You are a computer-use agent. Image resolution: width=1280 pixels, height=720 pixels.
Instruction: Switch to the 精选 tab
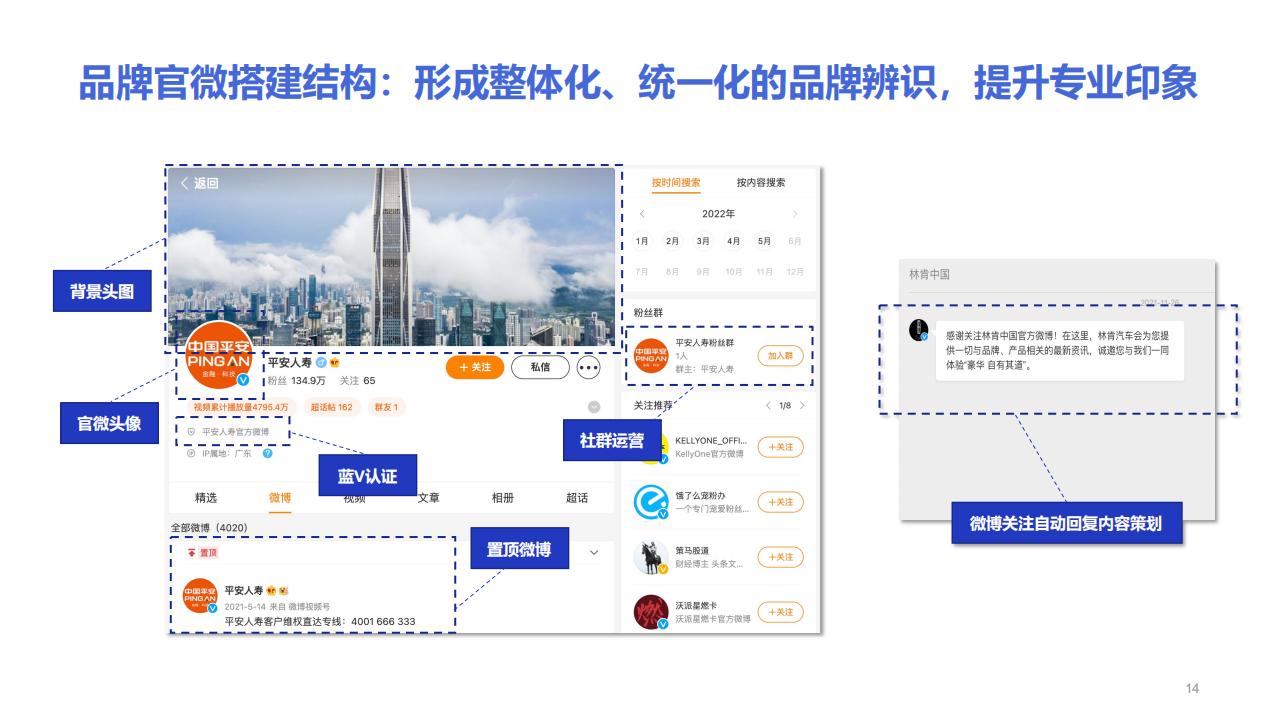[206, 497]
